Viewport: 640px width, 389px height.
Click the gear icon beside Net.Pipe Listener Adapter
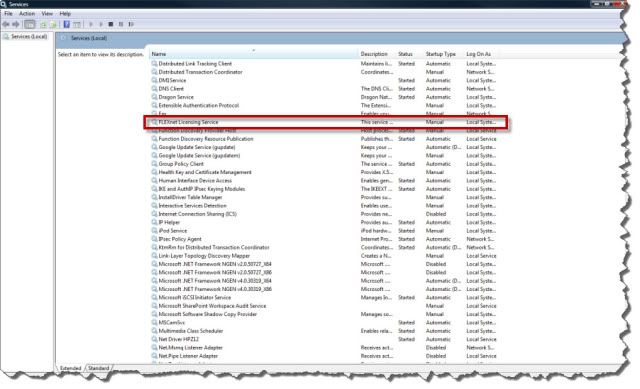pos(154,356)
